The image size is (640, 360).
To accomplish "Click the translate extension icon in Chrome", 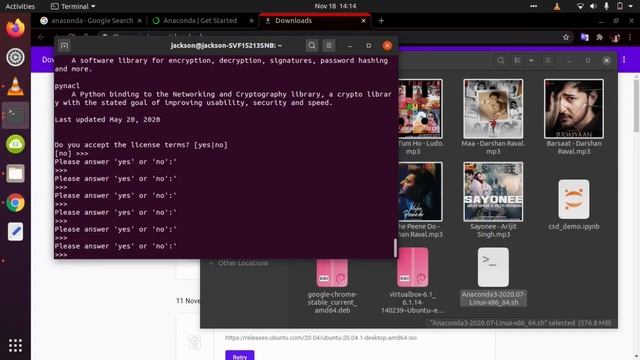I will (584, 37).
